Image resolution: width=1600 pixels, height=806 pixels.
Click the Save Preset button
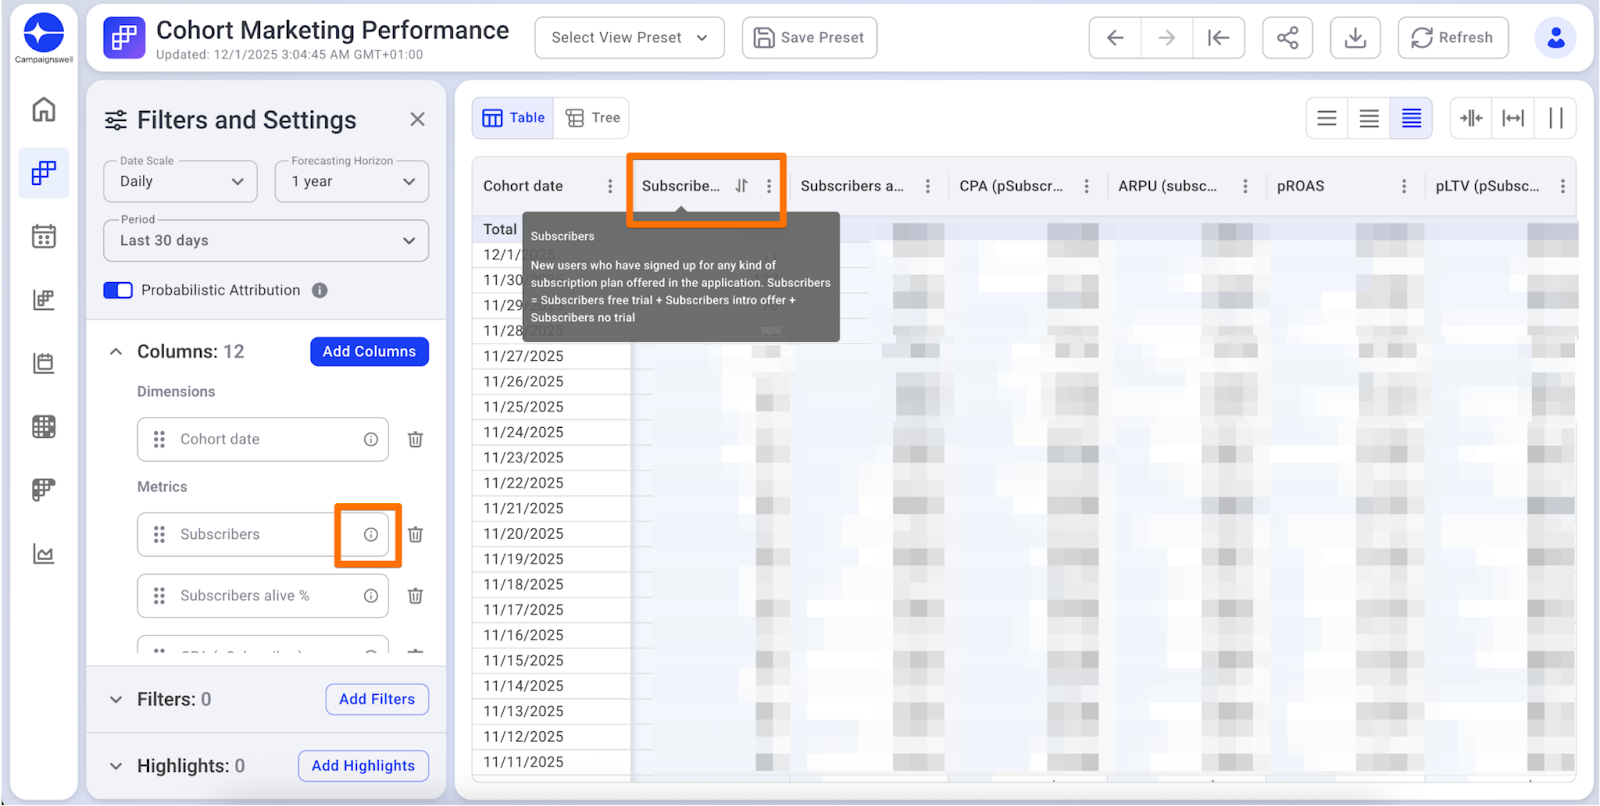tap(809, 38)
